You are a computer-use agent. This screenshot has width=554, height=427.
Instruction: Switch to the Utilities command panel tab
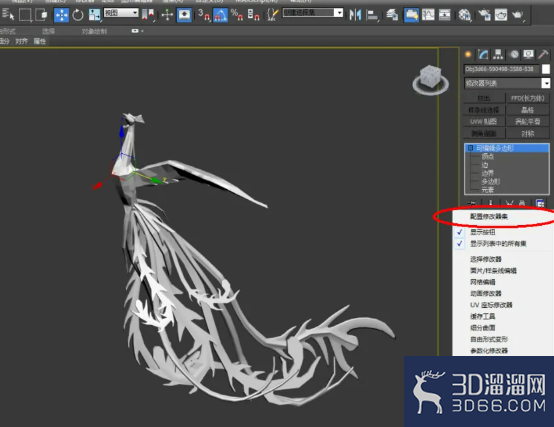click(543, 54)
